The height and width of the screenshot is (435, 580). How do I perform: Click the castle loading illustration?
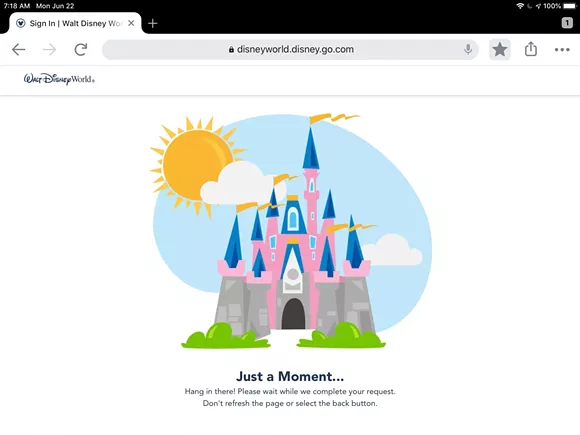tap(291, 231)
